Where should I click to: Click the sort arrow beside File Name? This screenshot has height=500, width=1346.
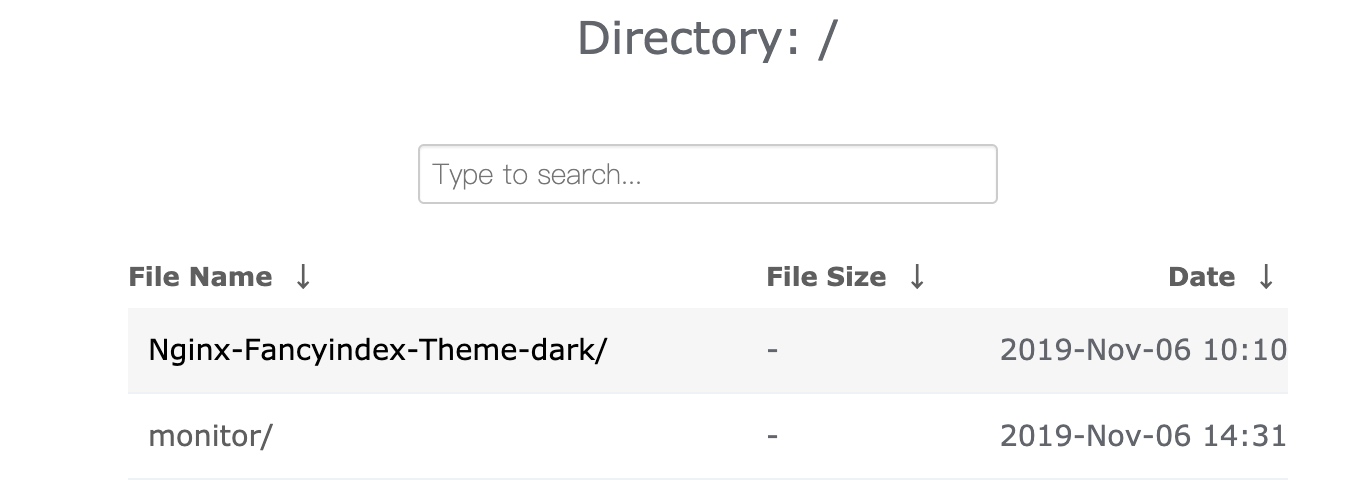303,277
